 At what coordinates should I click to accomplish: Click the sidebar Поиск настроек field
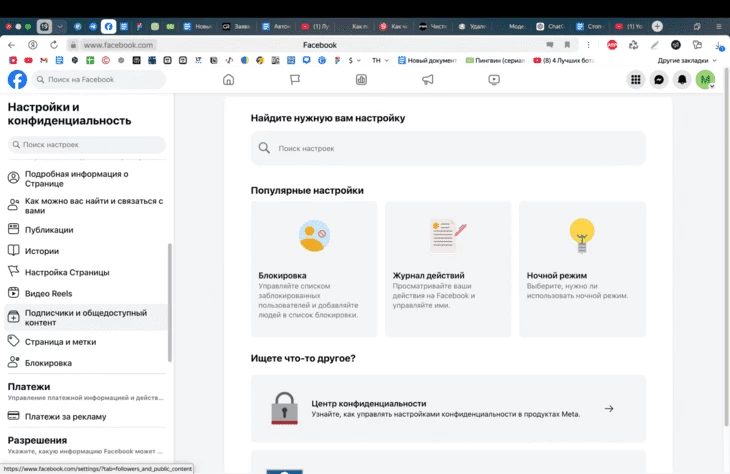click(87, 144)
